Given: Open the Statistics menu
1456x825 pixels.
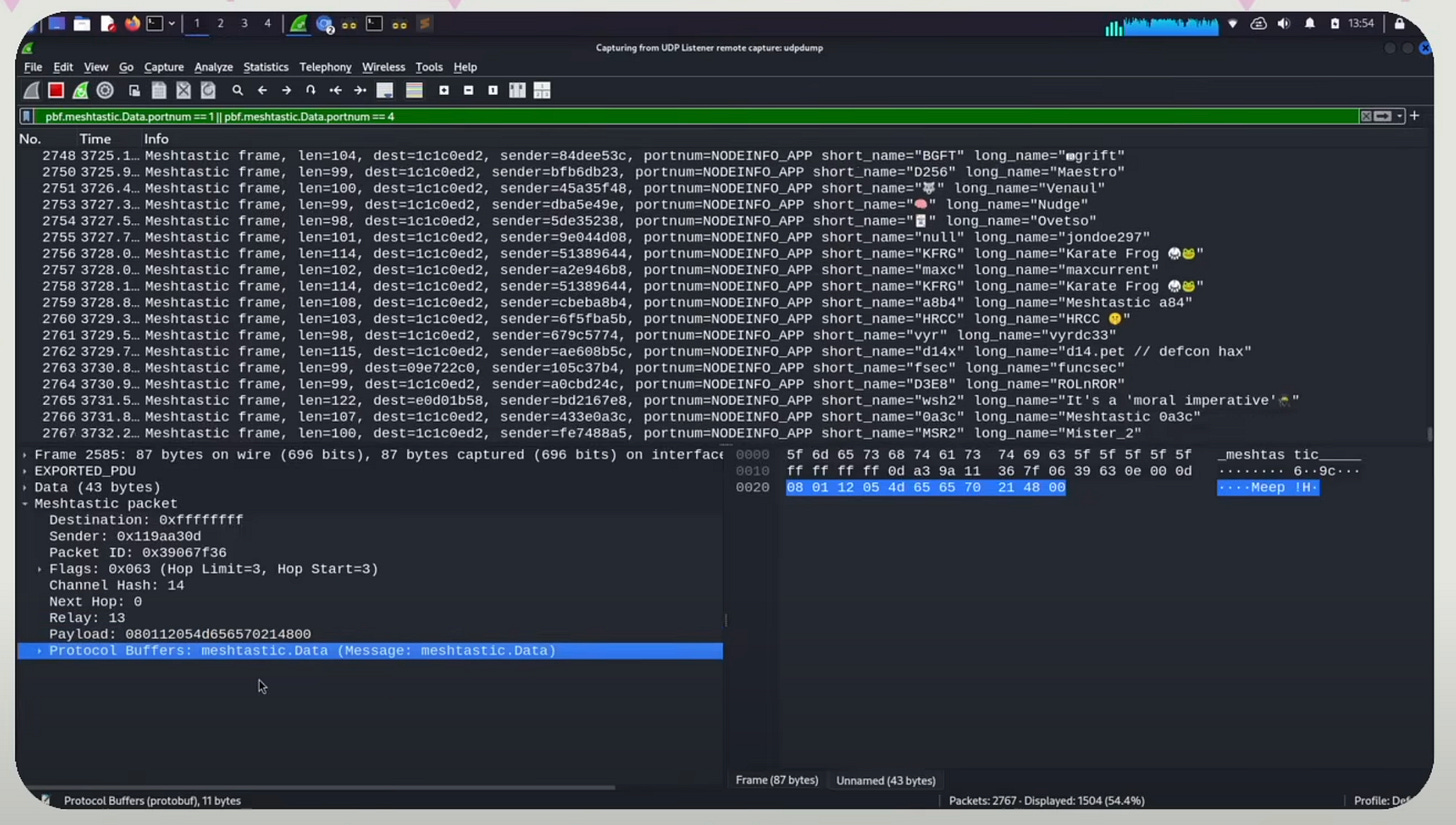Looking at the screenshot, I should coord(266,67).
